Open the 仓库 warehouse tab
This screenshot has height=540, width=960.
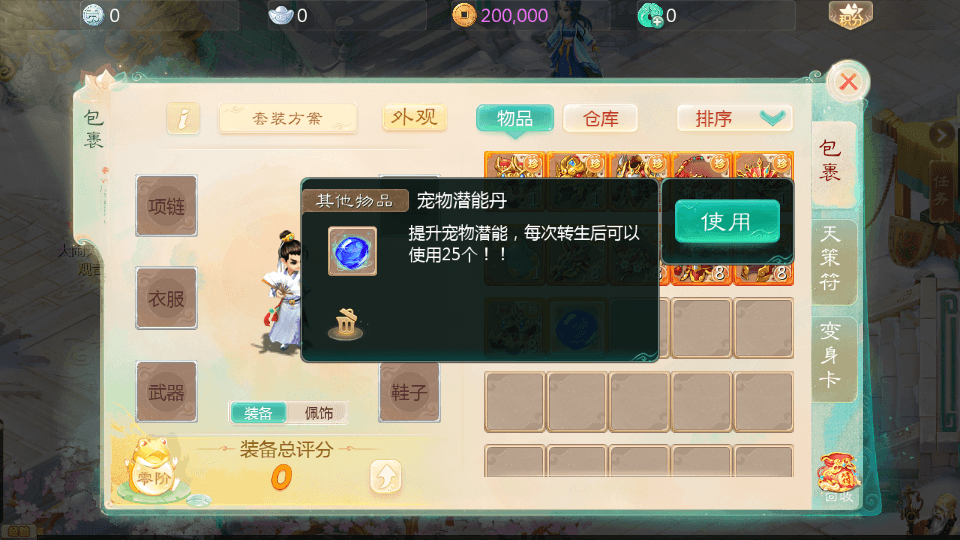pos(601,118)
